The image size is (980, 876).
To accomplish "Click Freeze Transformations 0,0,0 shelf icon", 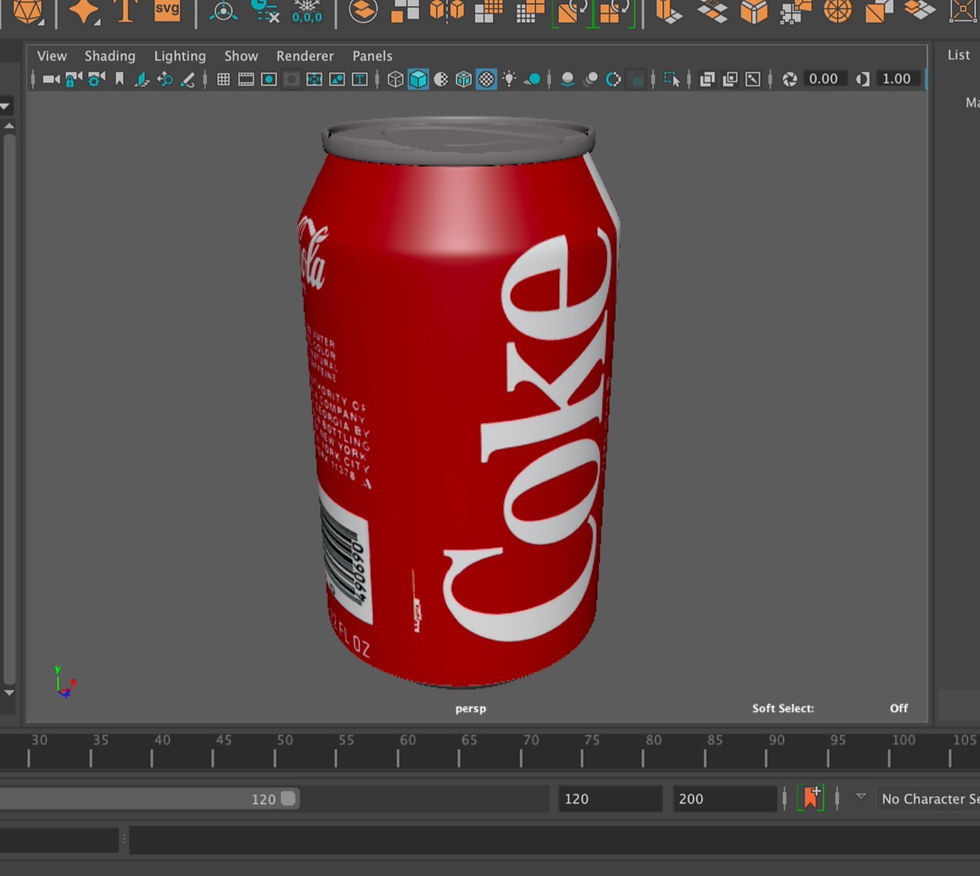I will coord(307,11).
